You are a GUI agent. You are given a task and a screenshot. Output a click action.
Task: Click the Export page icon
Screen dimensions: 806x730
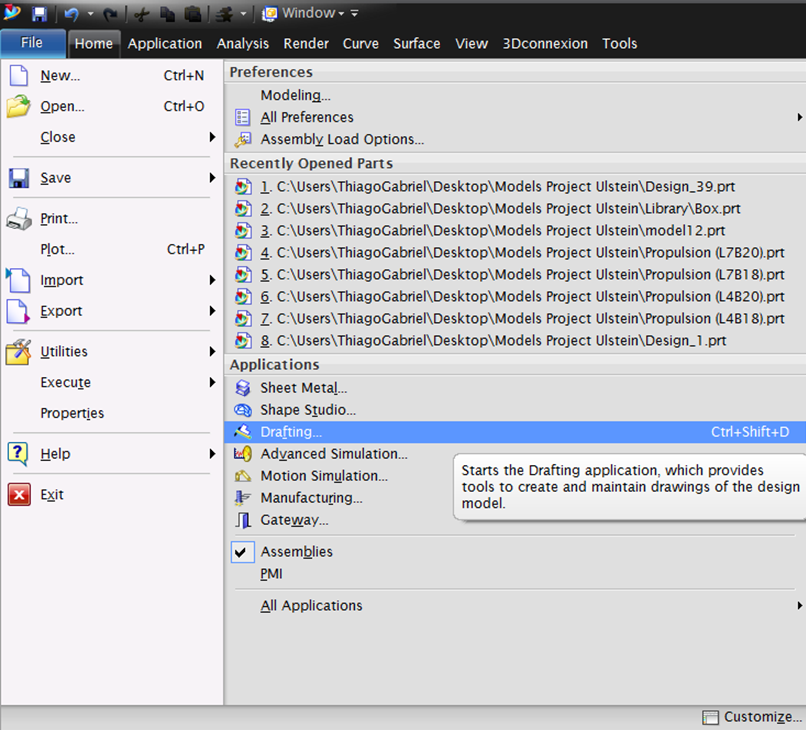click(x=19, y=311)
